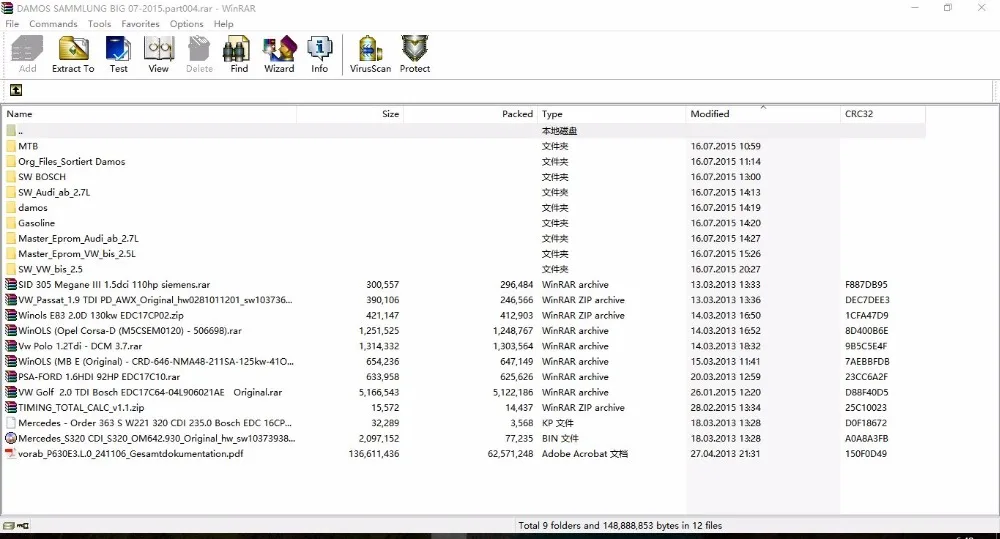Select the damos folder icon
This screenshot has height=539, width=1000.
(x=11, y=207)
